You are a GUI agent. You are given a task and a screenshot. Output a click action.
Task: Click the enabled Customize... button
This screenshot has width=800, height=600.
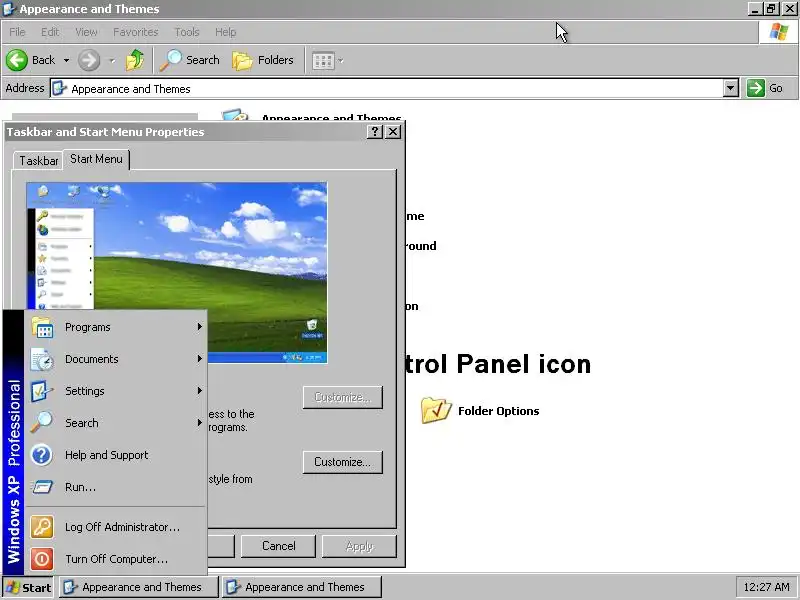(x=342, y=462)
